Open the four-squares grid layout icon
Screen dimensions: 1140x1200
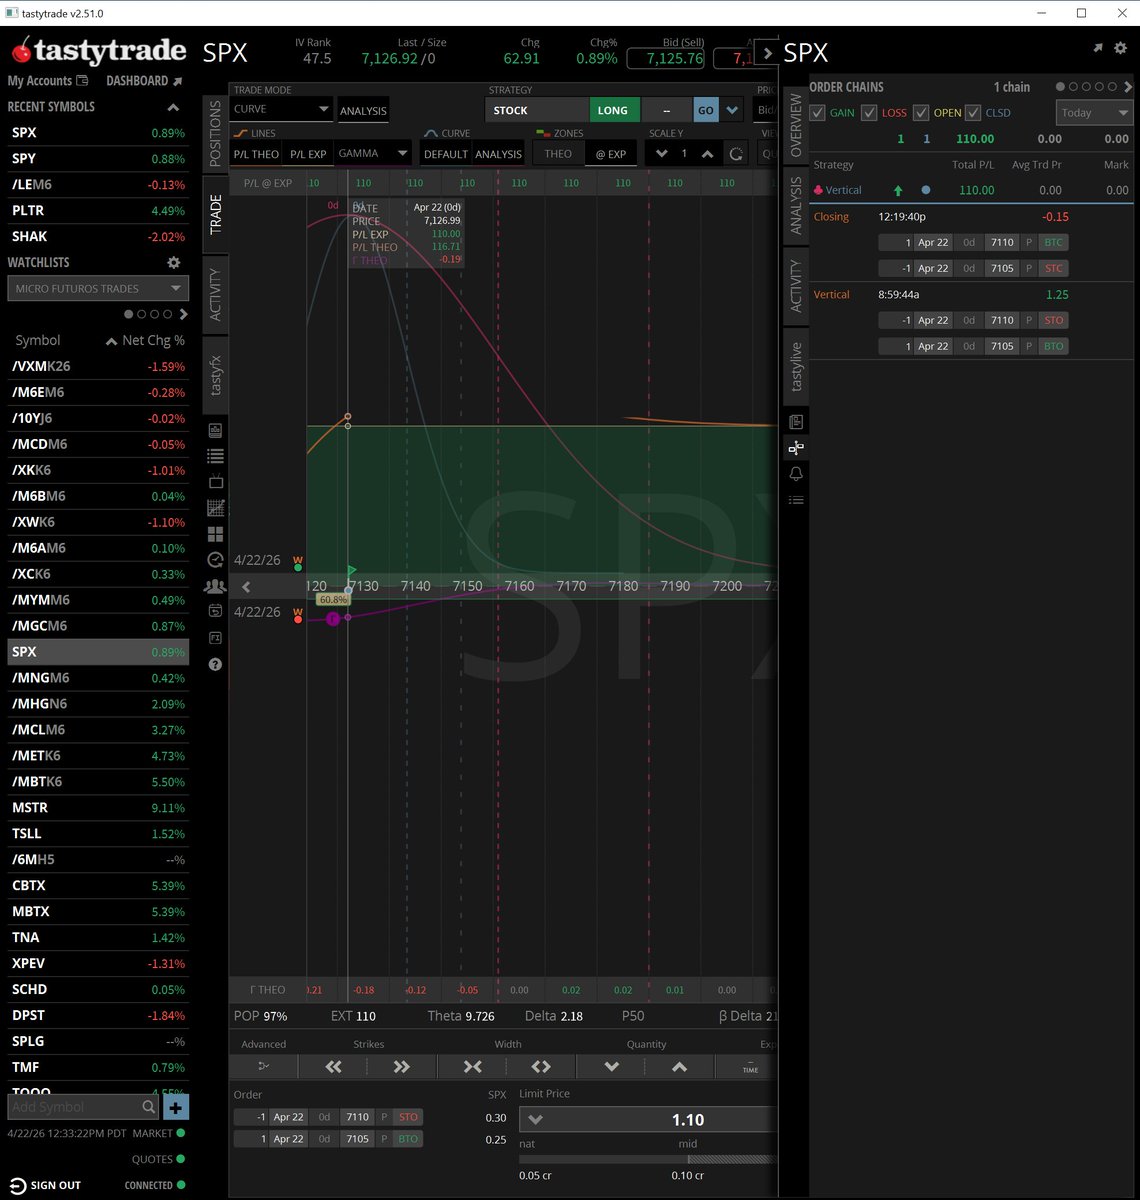(x=215, y=534)
